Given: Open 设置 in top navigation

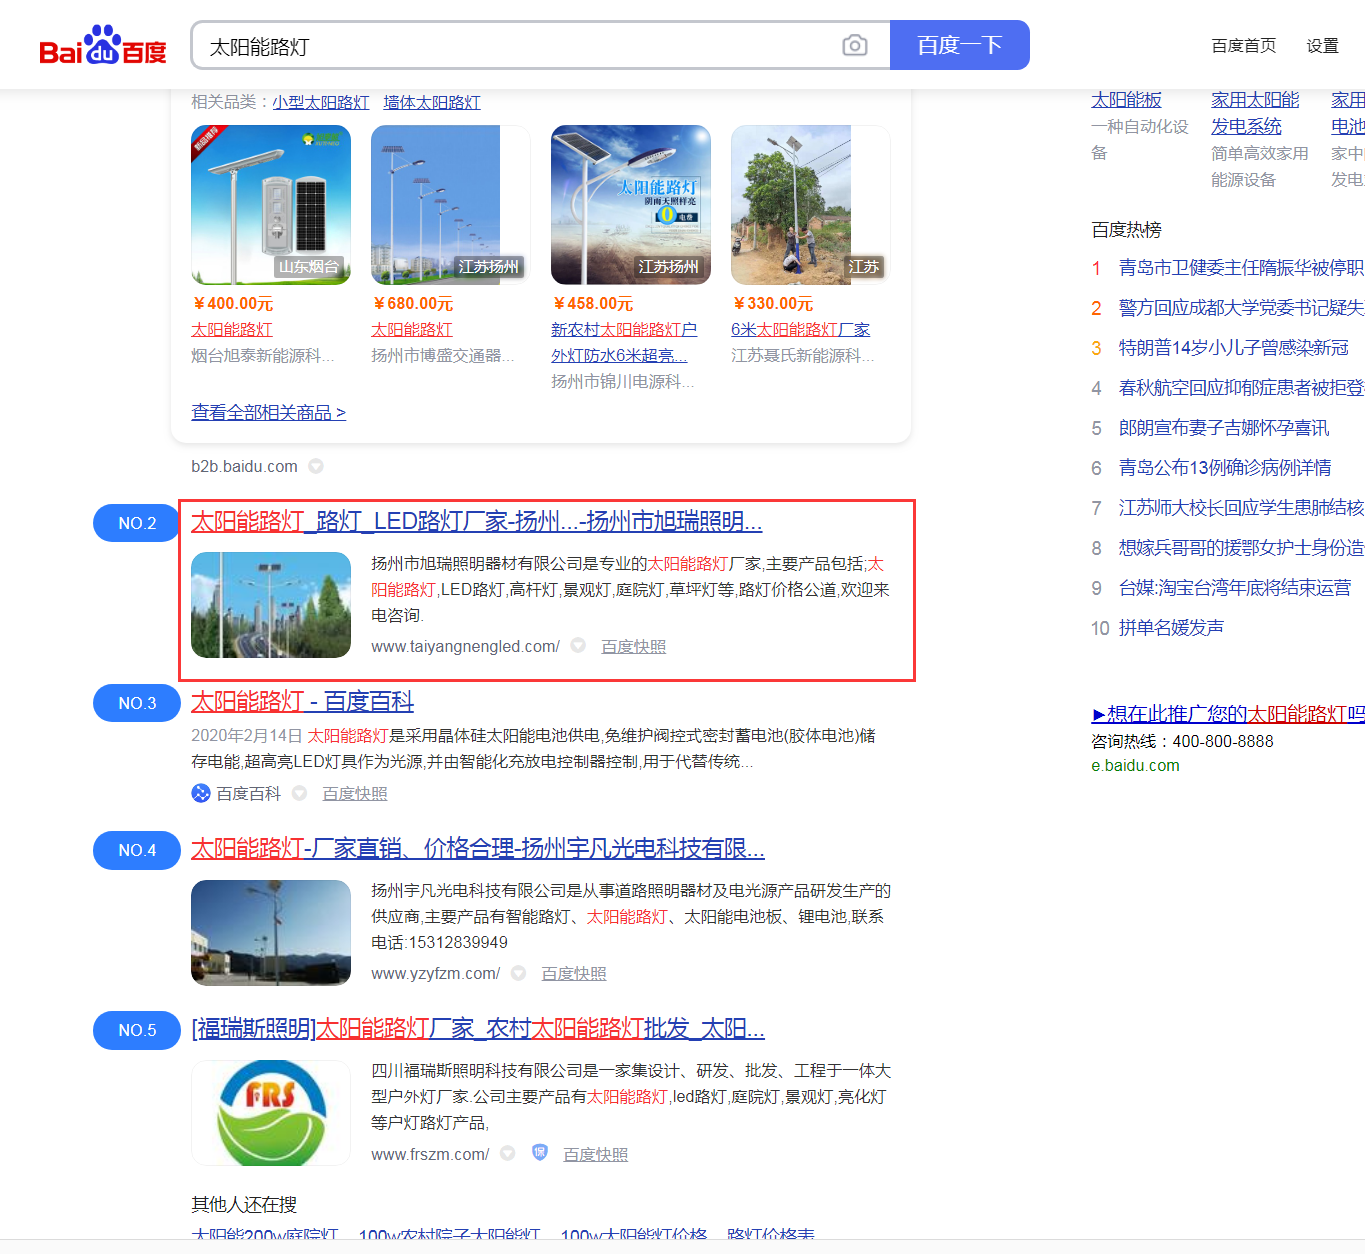Looking at the screenshot, I should (x=1322, y=46).
